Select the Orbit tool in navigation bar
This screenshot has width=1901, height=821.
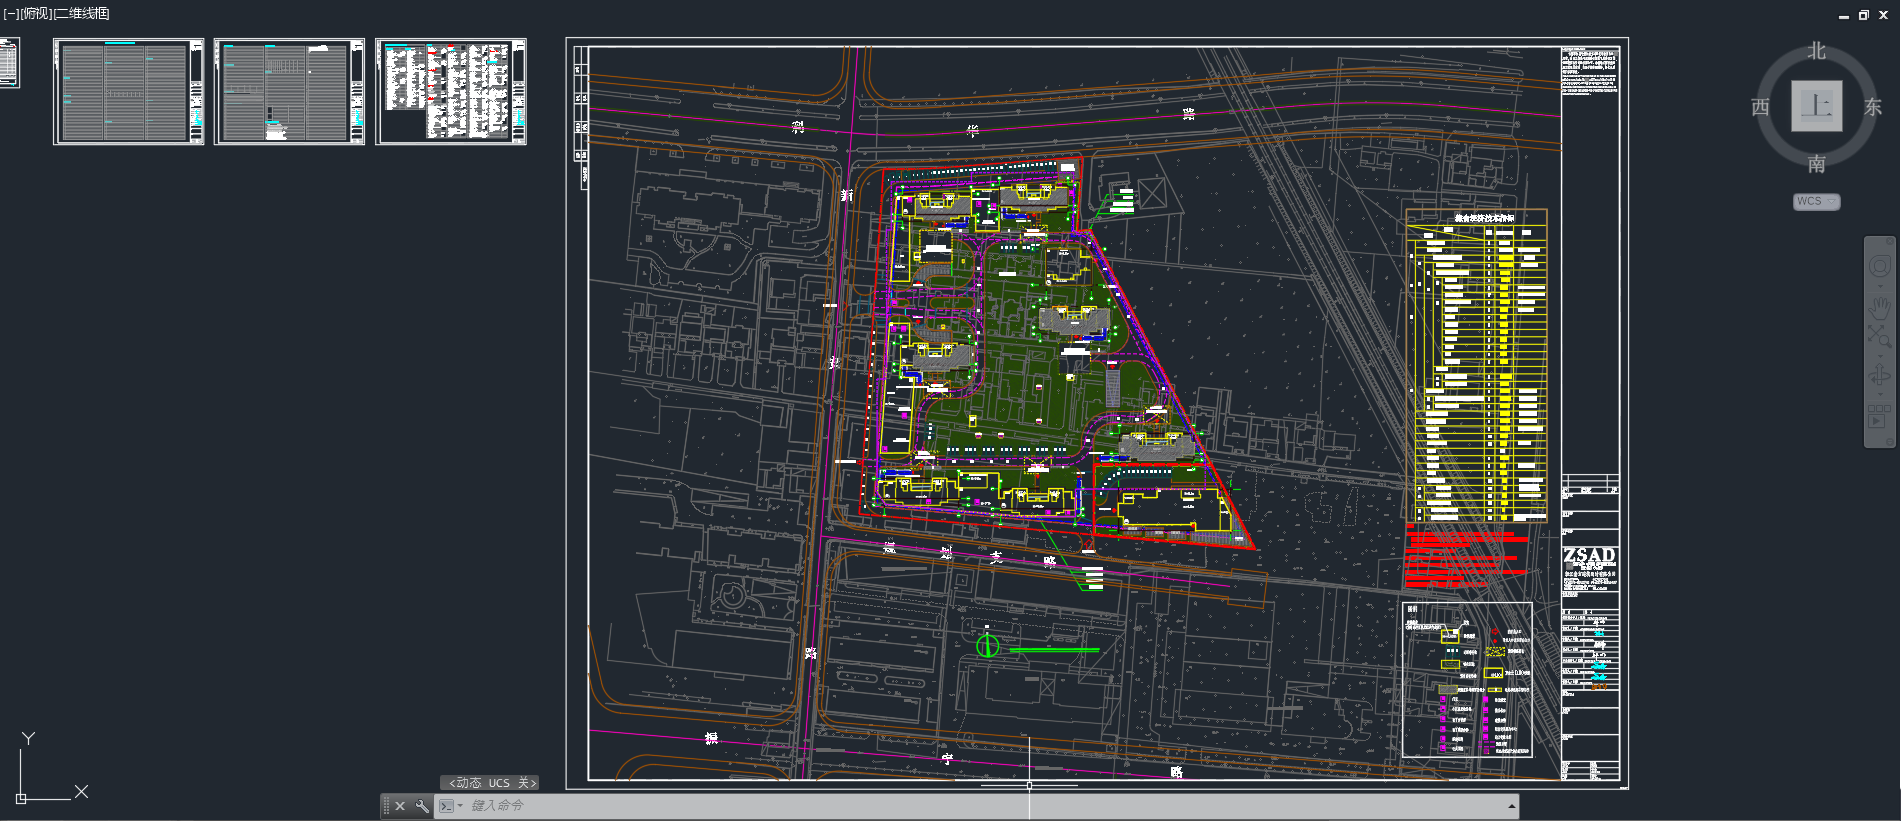(1880, 376)
